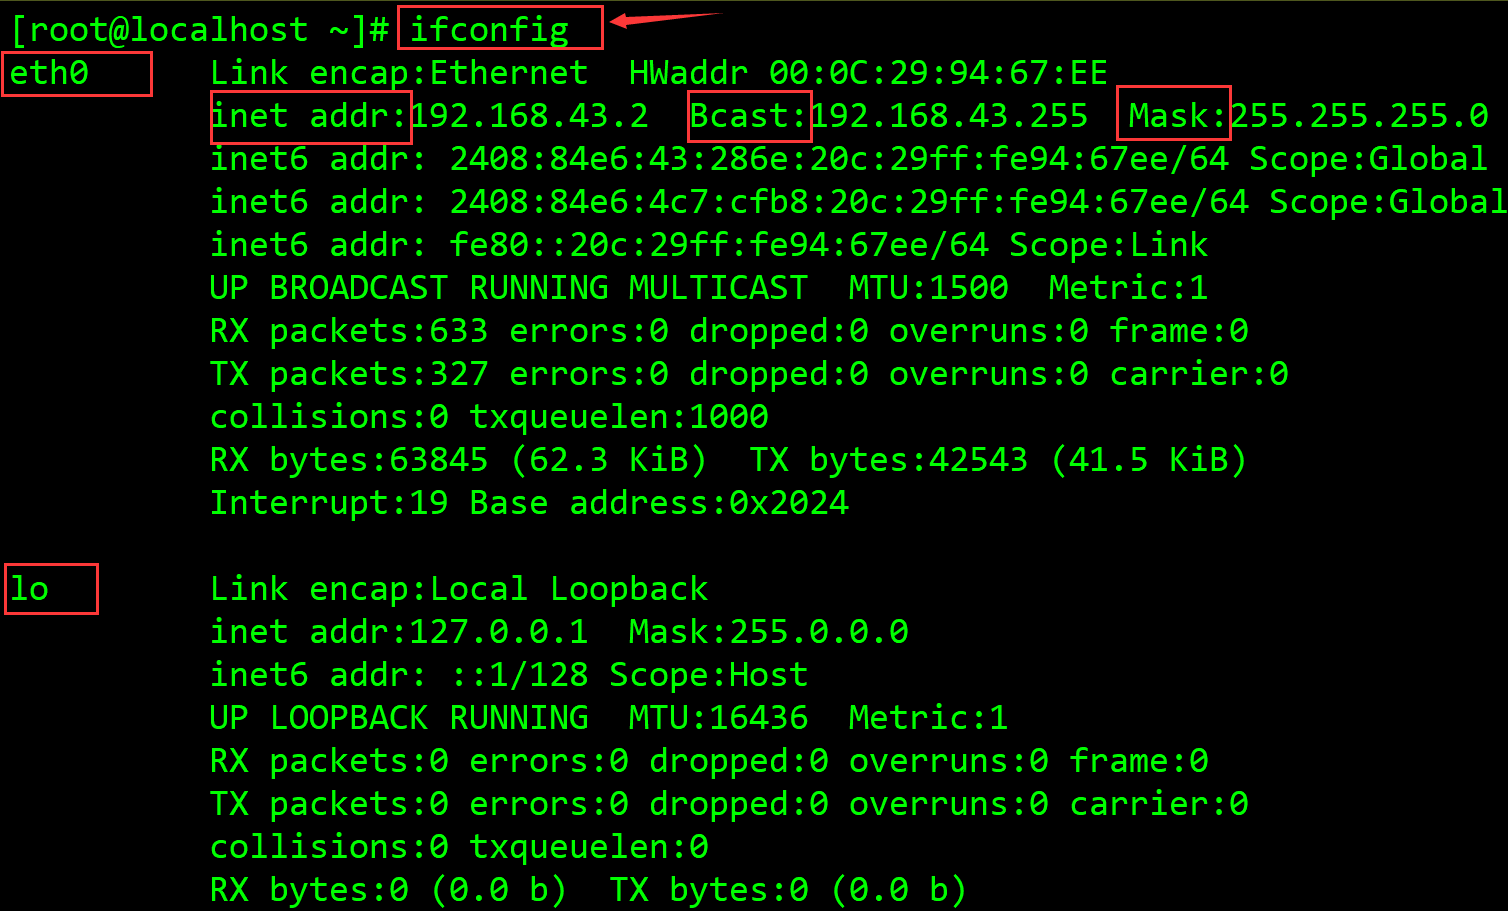Click (62.3 KiB) value
The image size is (1508, 911).
pyautogui.click(x=609, y=460)
